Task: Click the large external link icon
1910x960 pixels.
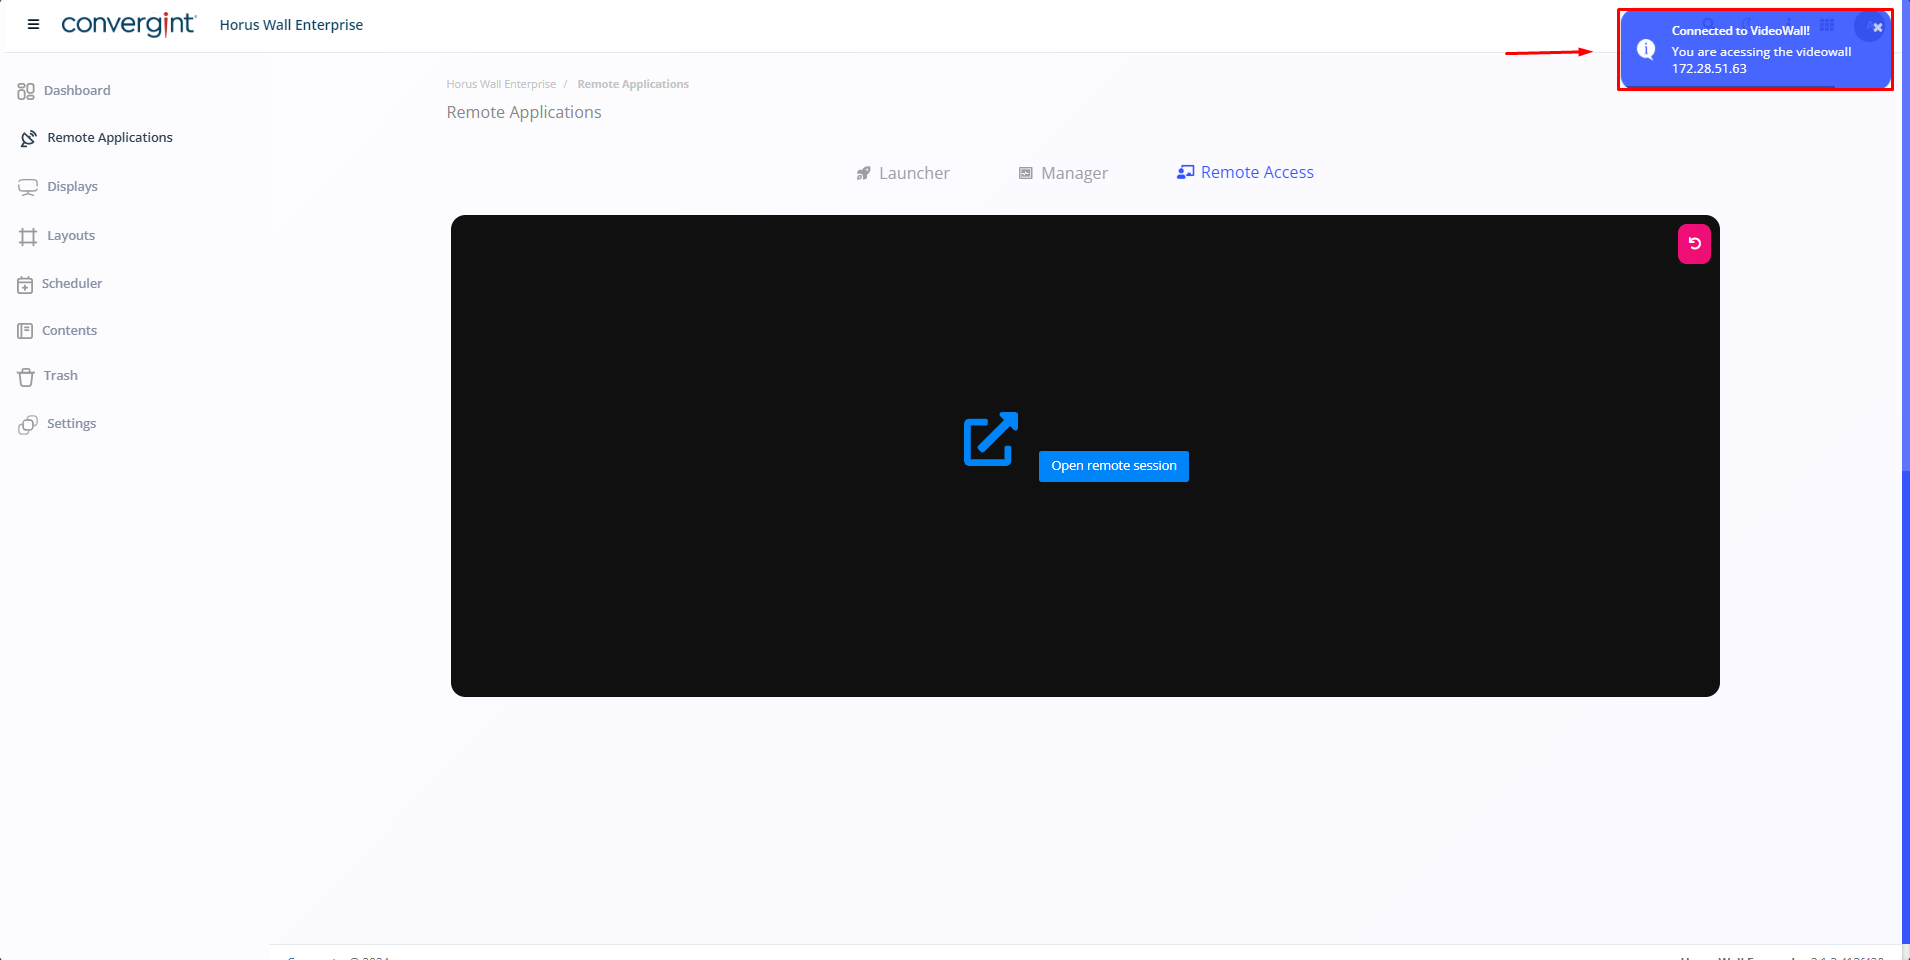Action: [x=990, y=439]
